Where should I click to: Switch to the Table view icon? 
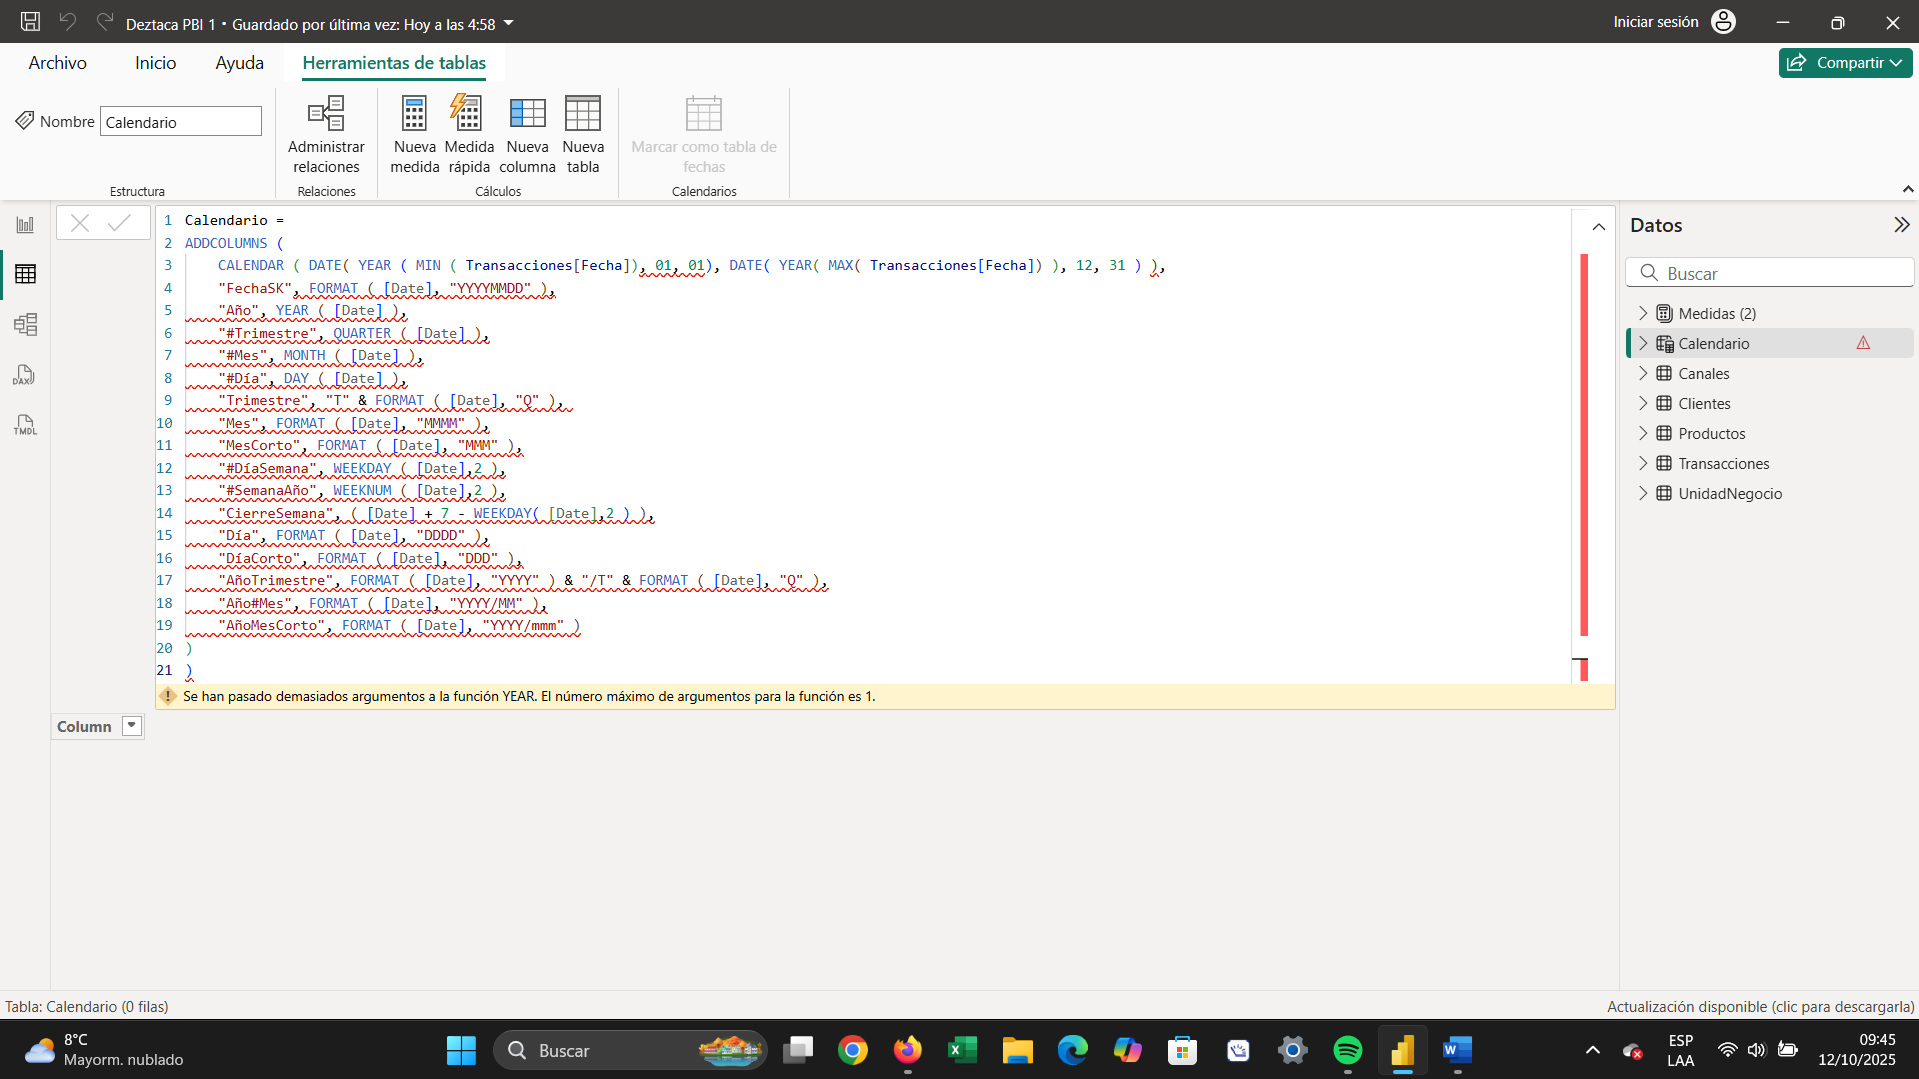point(25,274)
